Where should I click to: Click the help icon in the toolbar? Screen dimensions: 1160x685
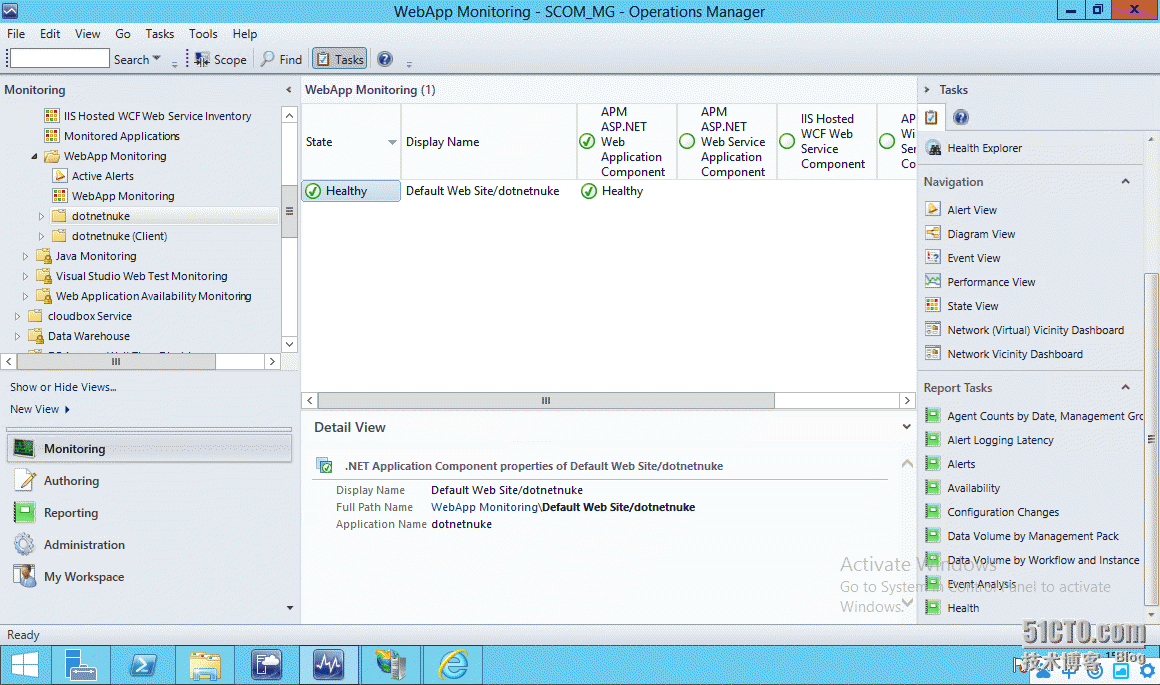click(x=385, y=59)
